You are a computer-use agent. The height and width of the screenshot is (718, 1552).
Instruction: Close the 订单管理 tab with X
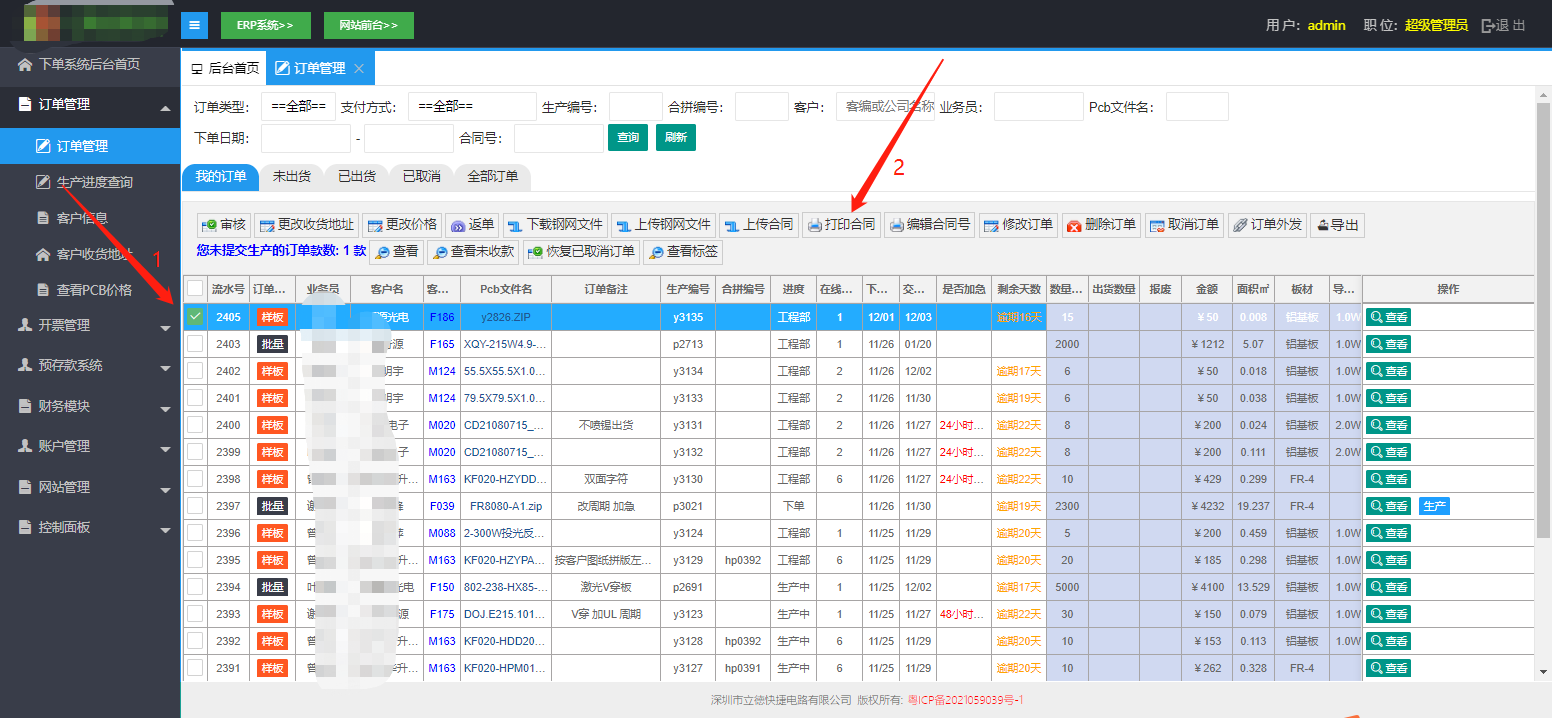coord(359,69)
